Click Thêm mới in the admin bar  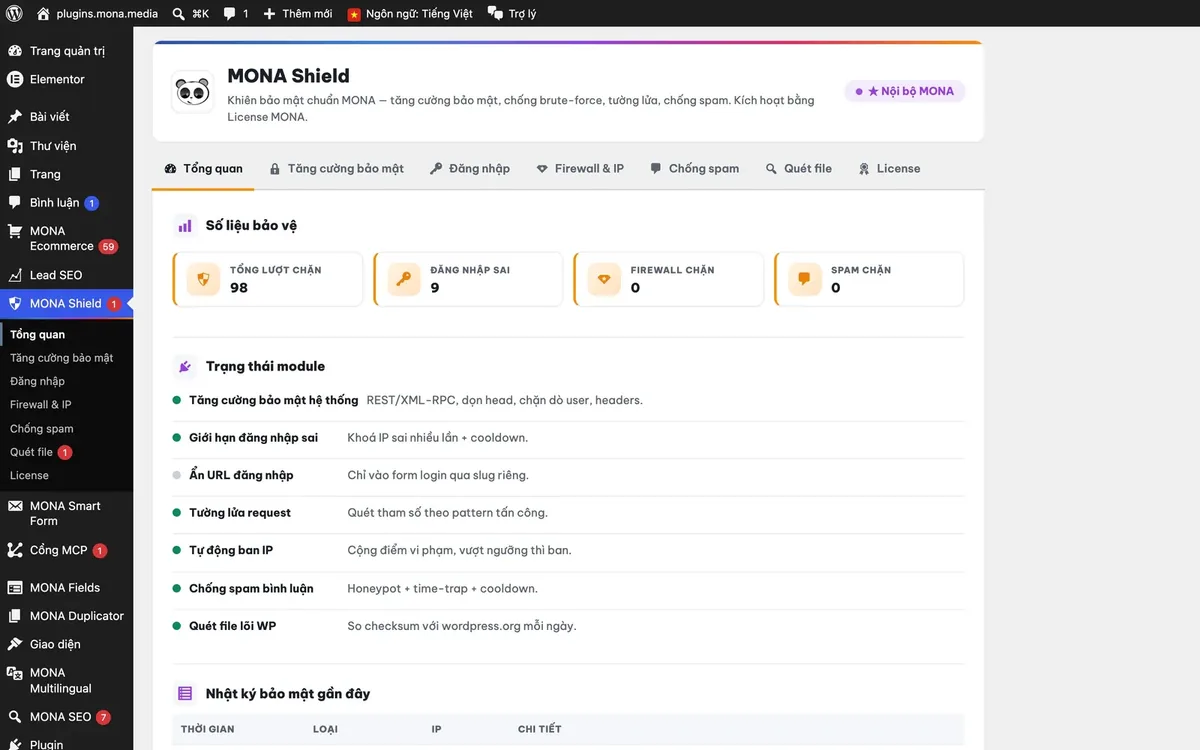point(297,14)
